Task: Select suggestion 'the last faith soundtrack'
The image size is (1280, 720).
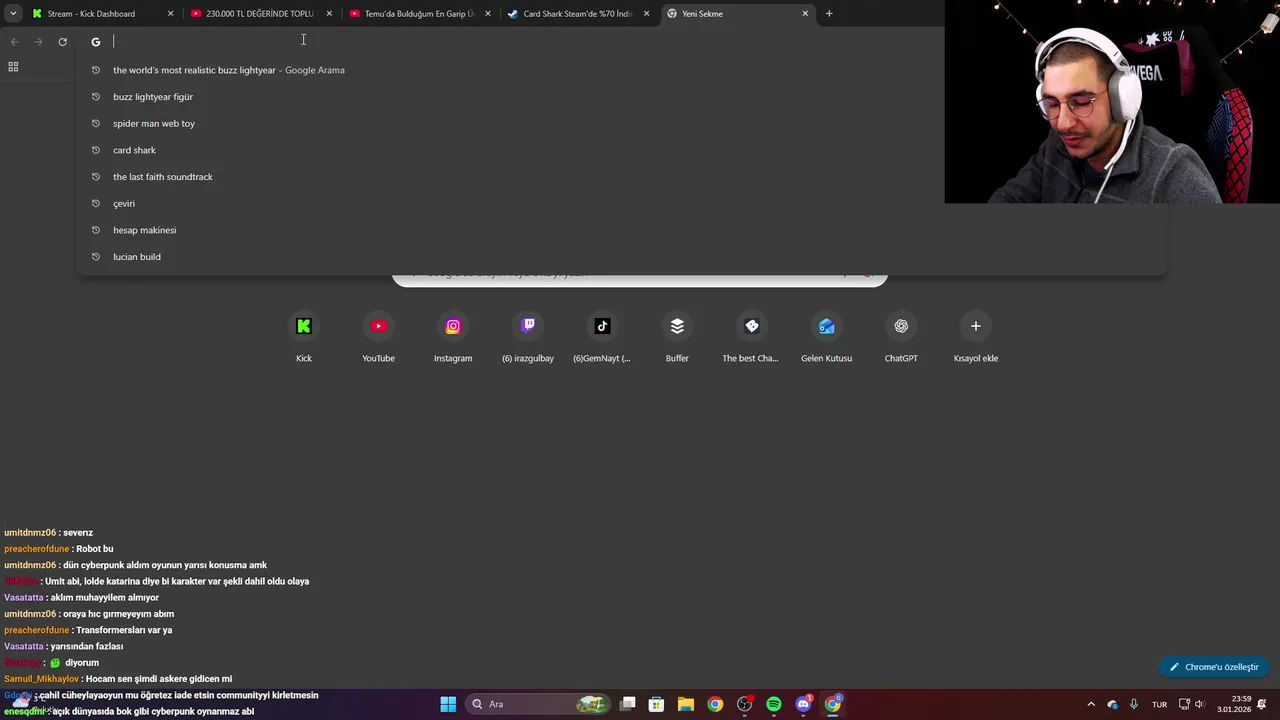Action: 620,177
